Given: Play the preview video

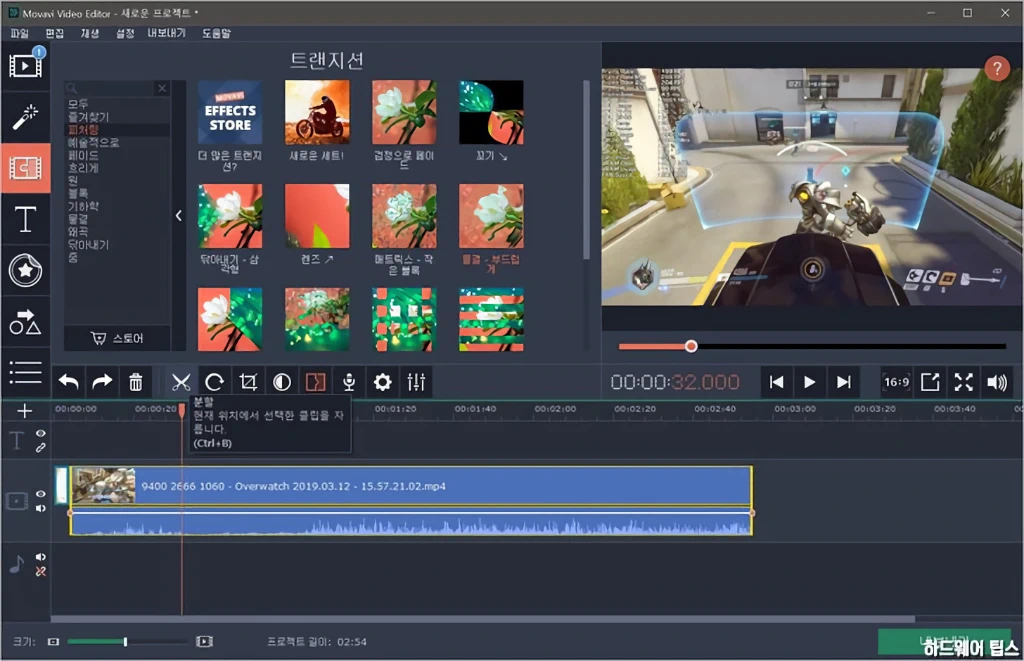Looking at the screenshot, I should tap(810, 382).
